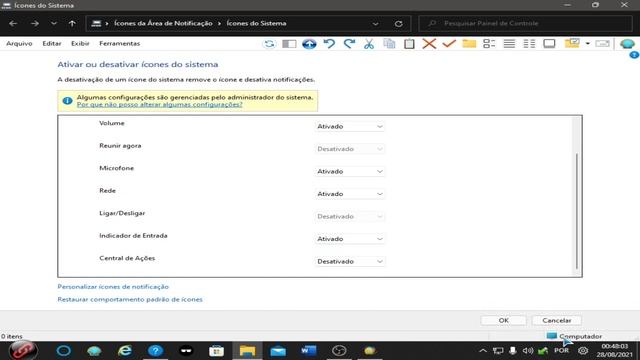Click the '0 itens' status text

11,336
